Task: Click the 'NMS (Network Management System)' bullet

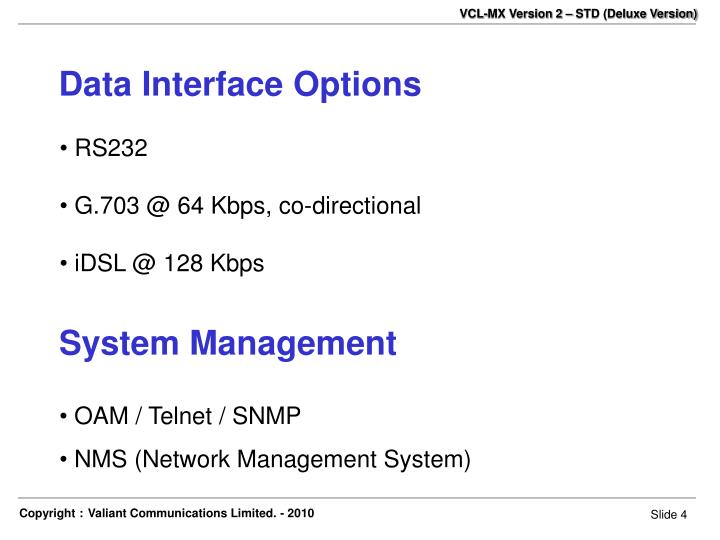Action: (x=273, y=459)
